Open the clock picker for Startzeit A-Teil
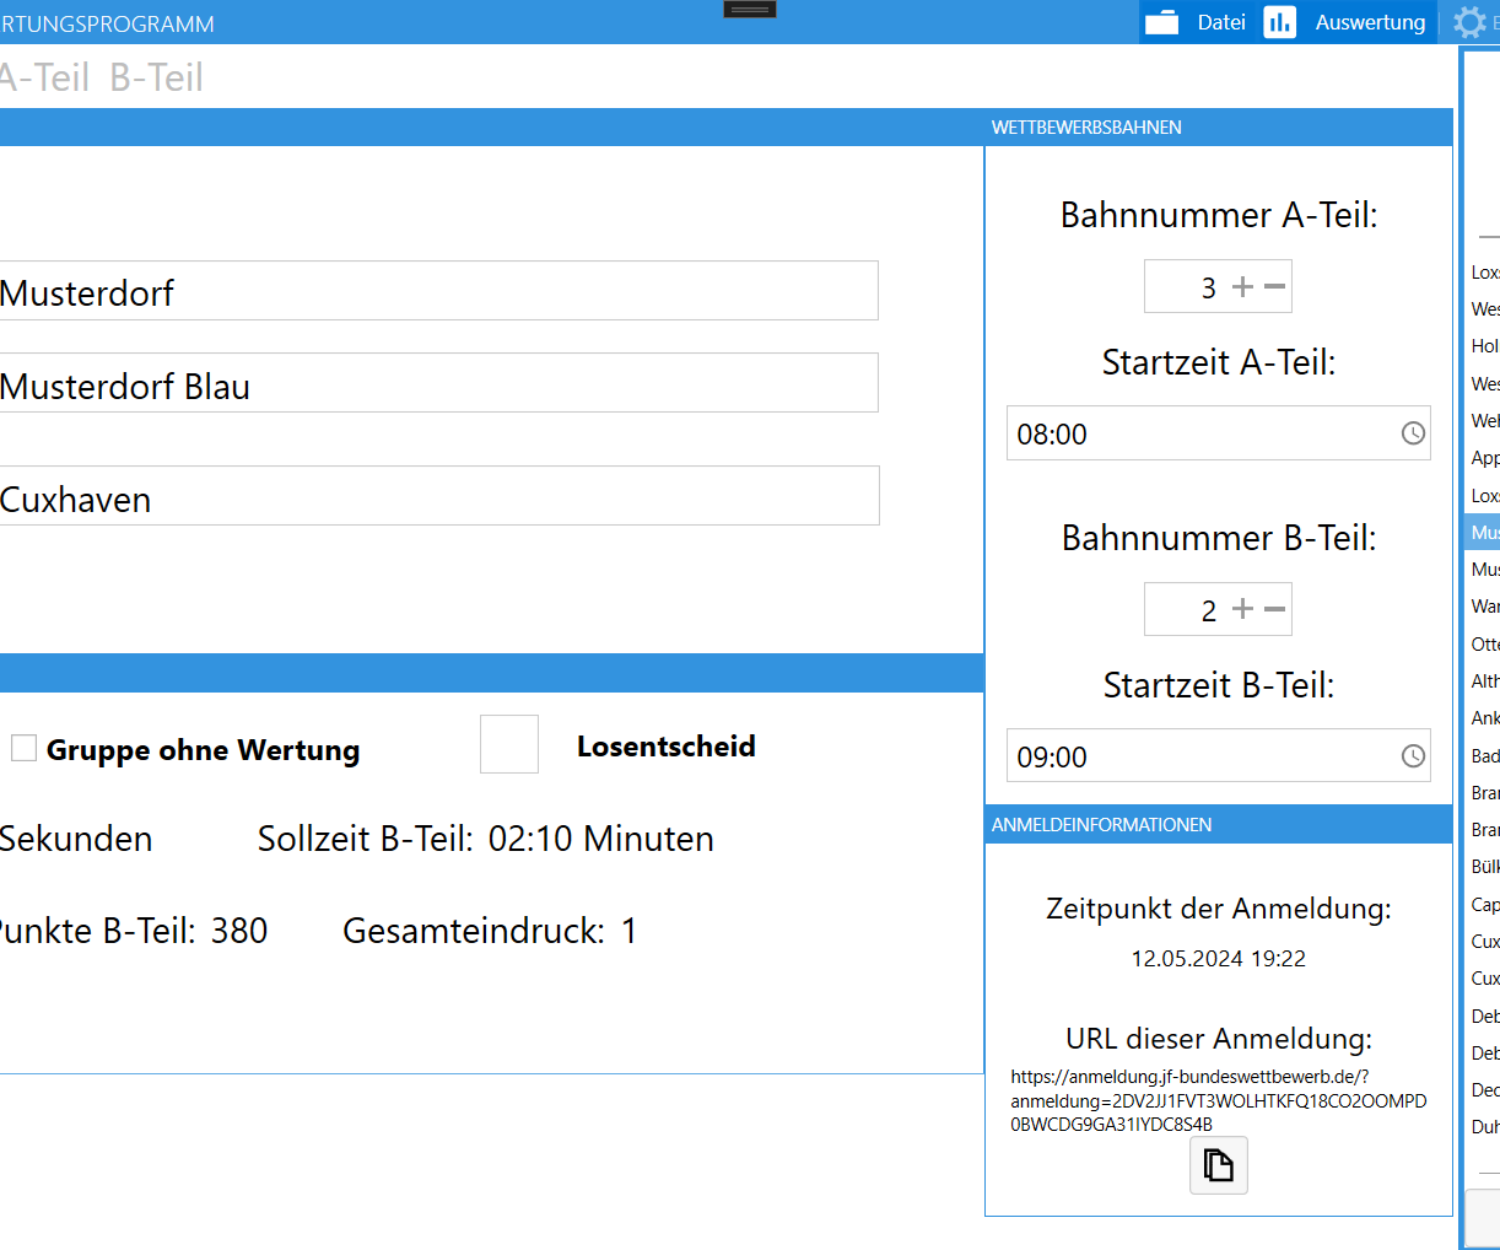The height and width of the screenshot is (1250, 1500). point(1412,433)
